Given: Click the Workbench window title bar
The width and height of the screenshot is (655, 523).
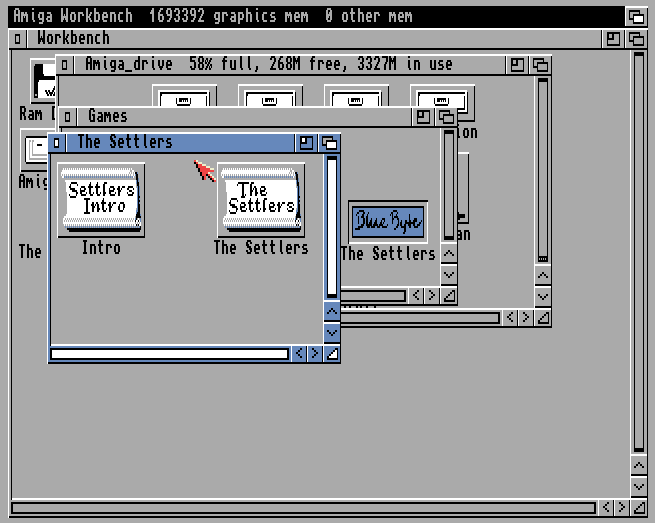Looking at the screenshot, I should (x=314, y=39).
